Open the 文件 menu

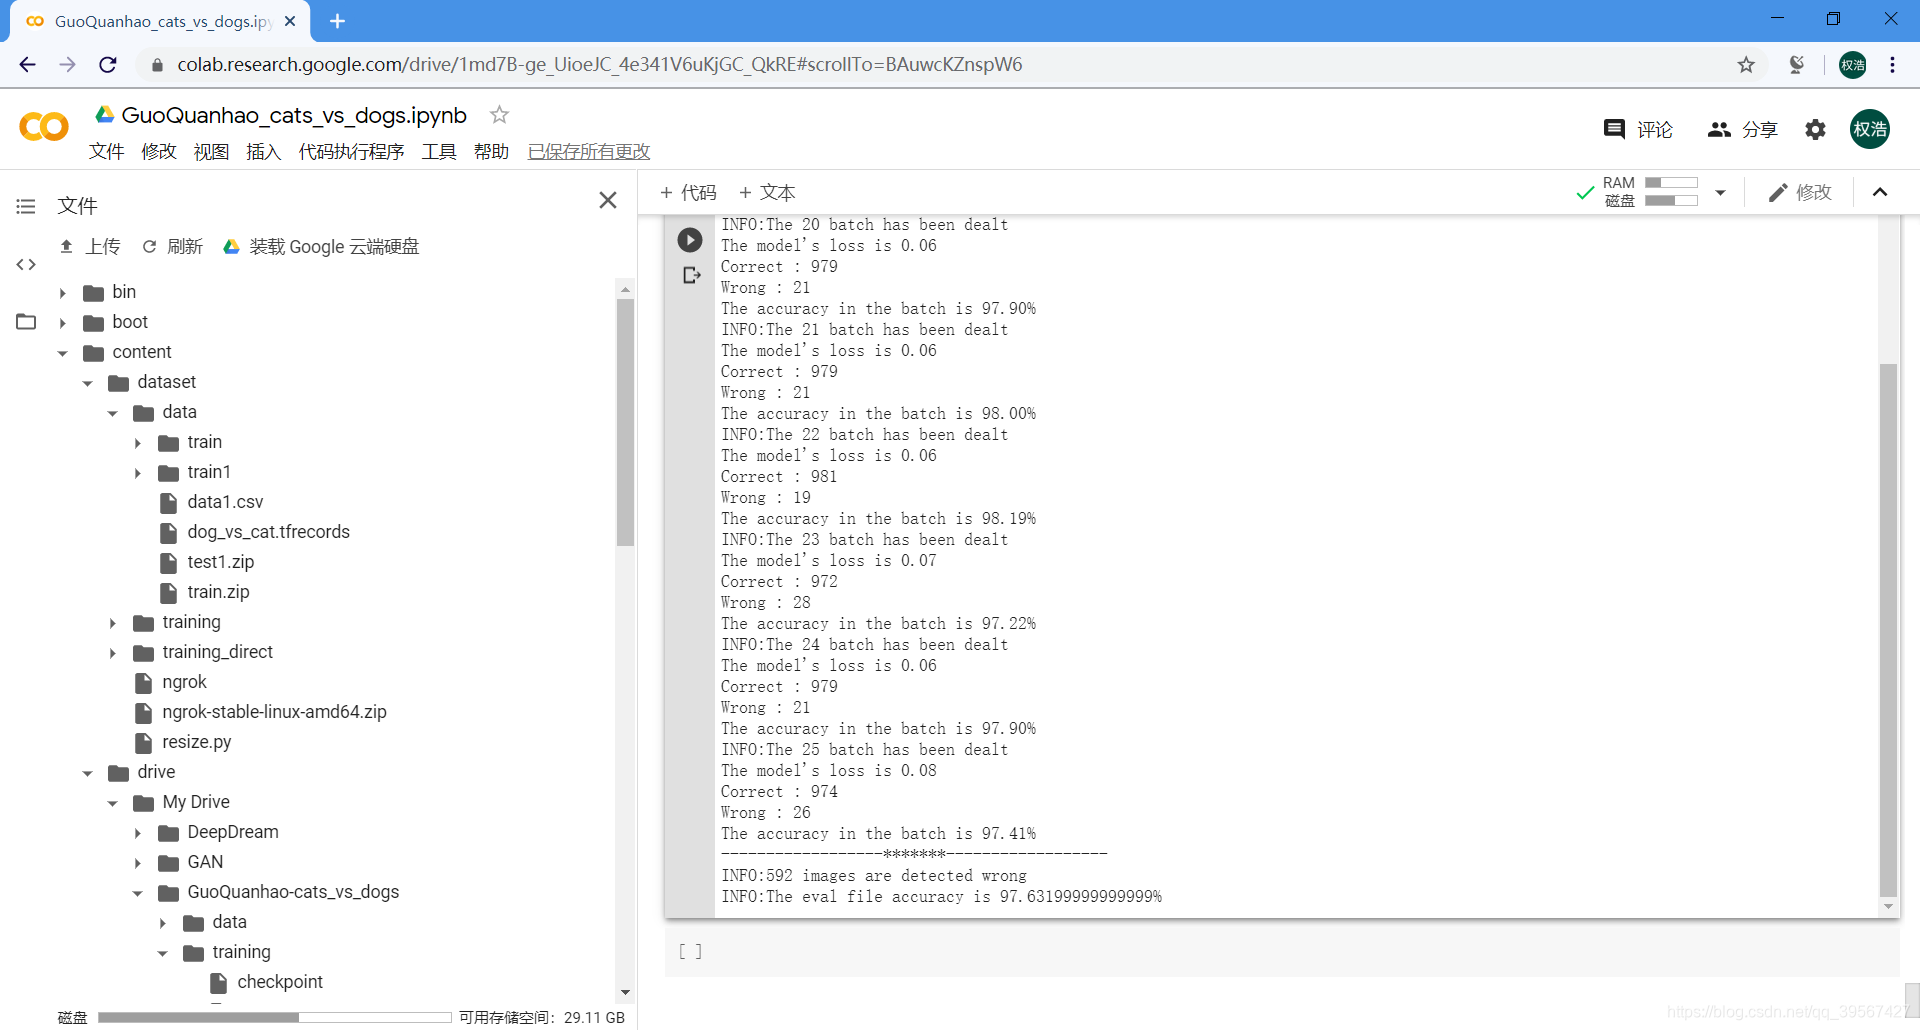106,151
